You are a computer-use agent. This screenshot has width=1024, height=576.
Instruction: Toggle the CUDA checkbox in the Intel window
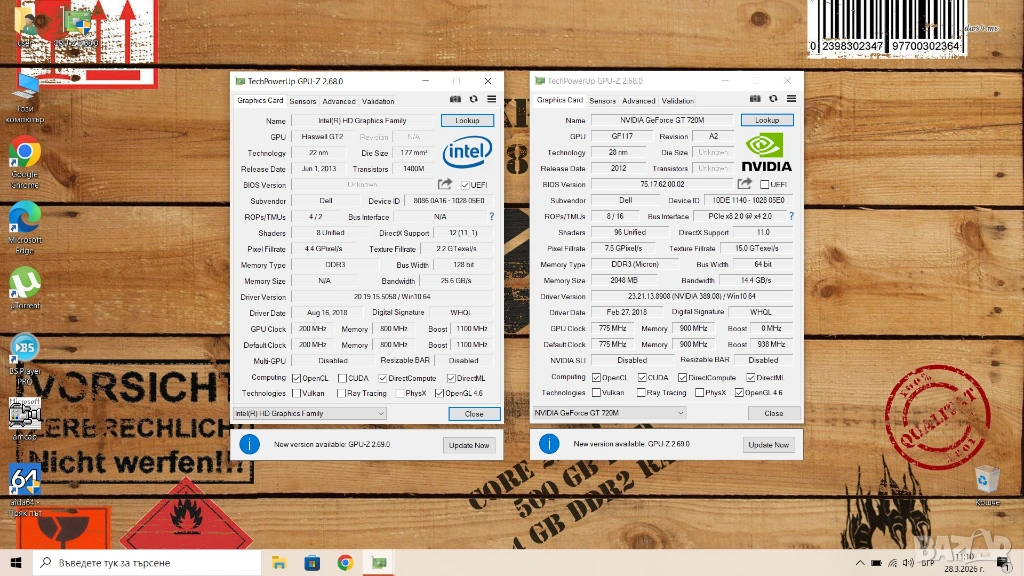coord(342,378)
